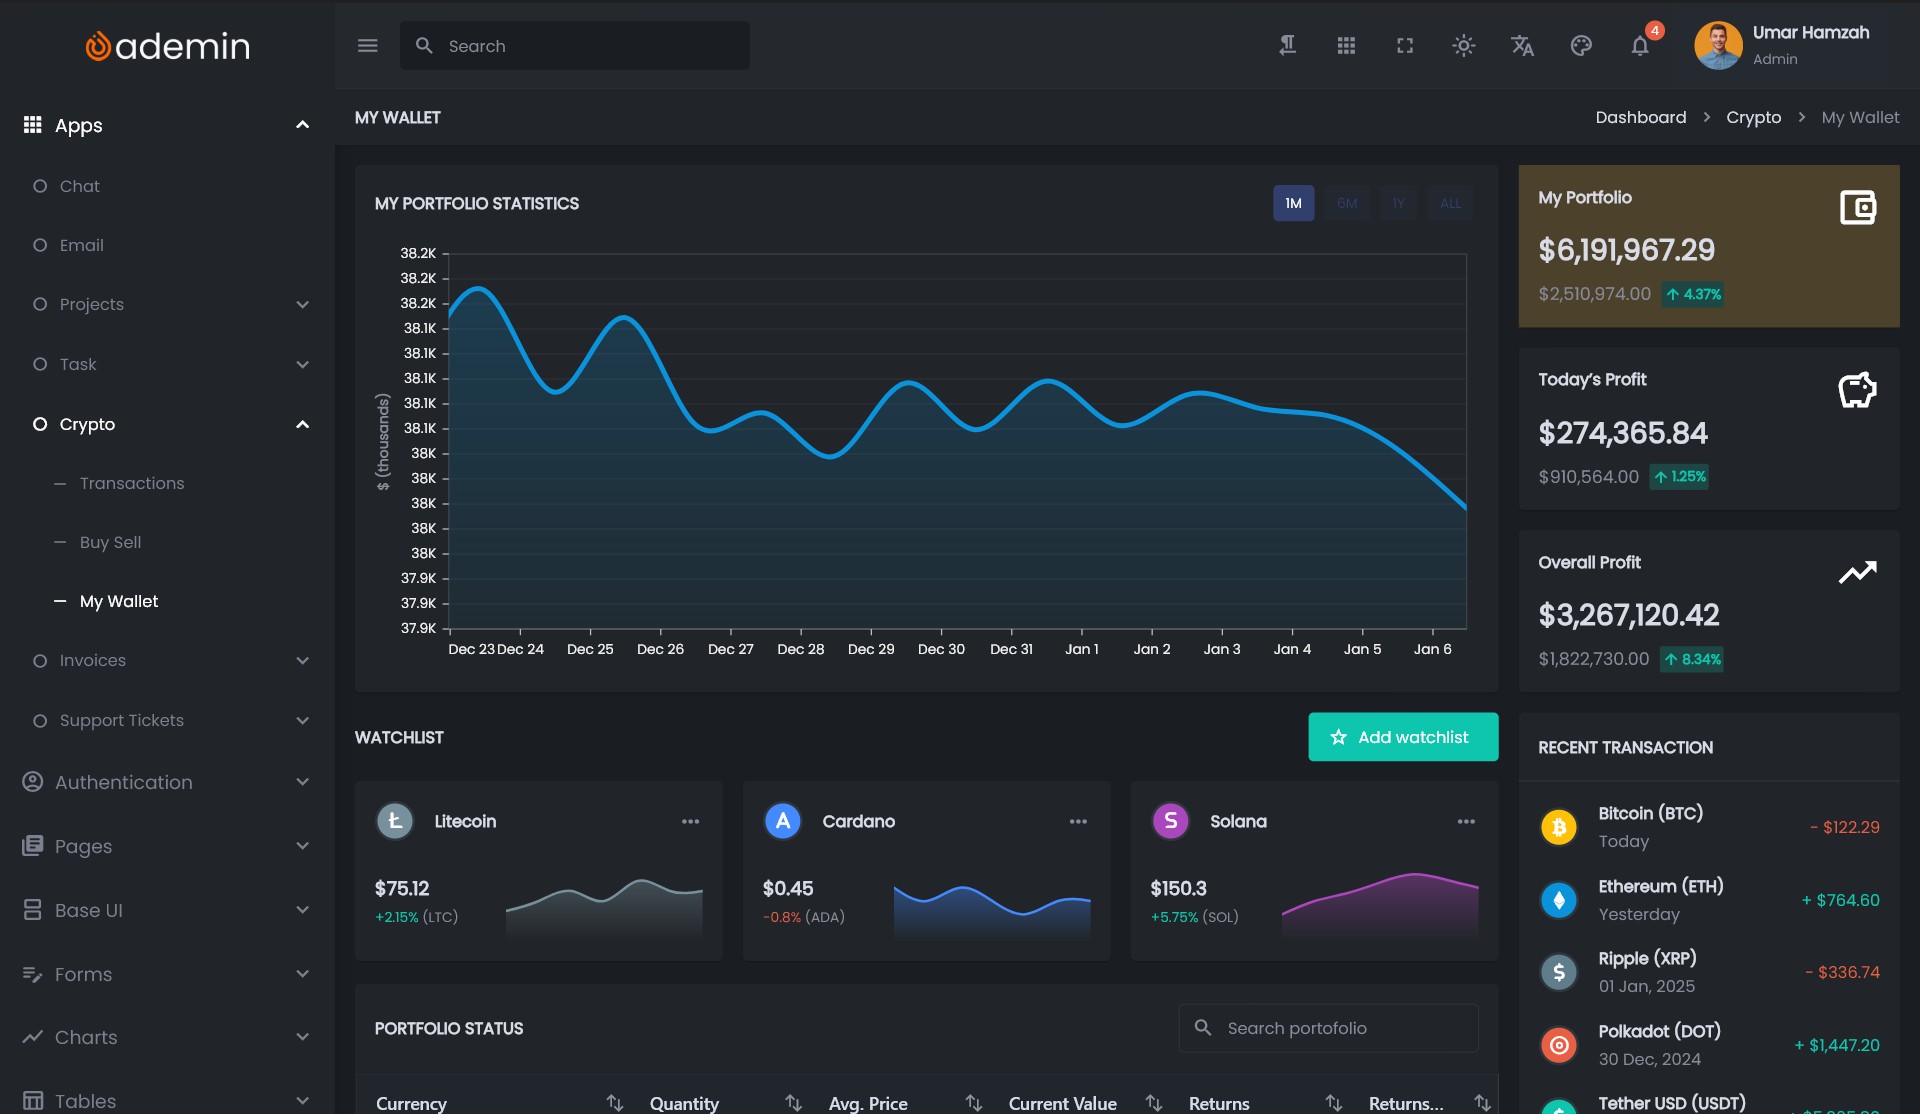Open Buy Sell sidebar item

(x=110, y=543)
